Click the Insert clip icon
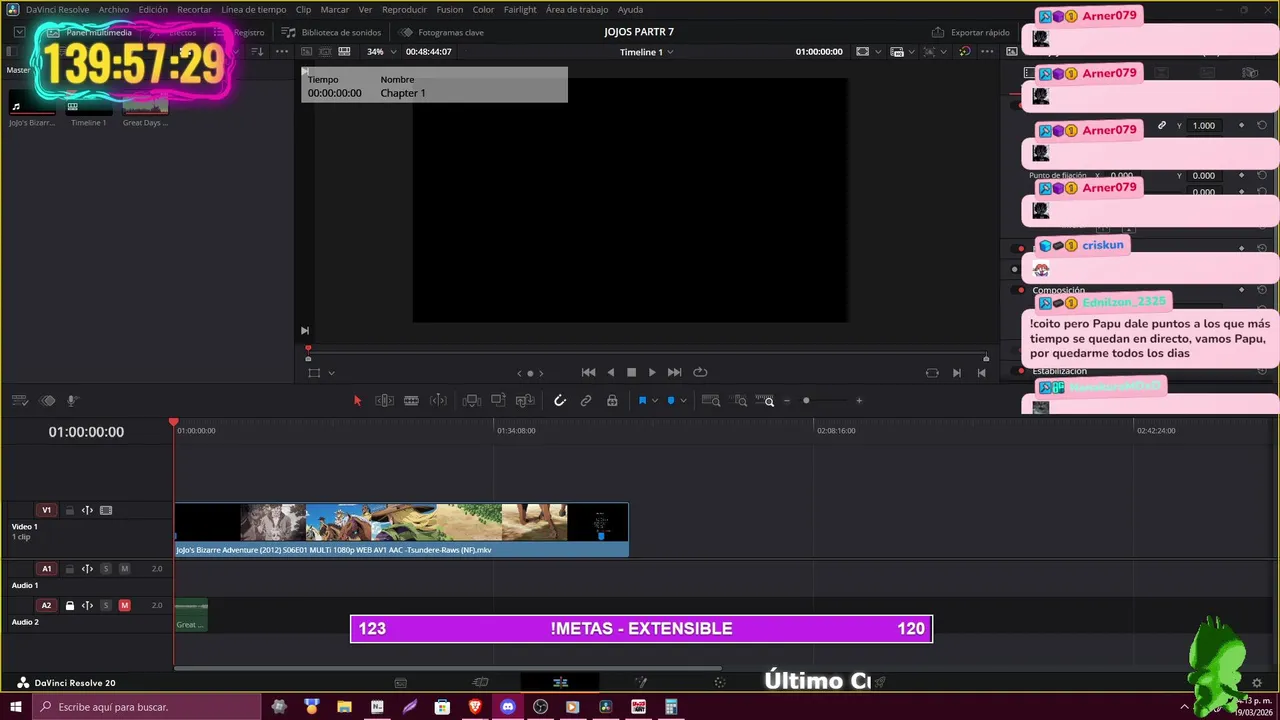The width and height of the screenshot is (1280, 720). (x=472, y=401)
